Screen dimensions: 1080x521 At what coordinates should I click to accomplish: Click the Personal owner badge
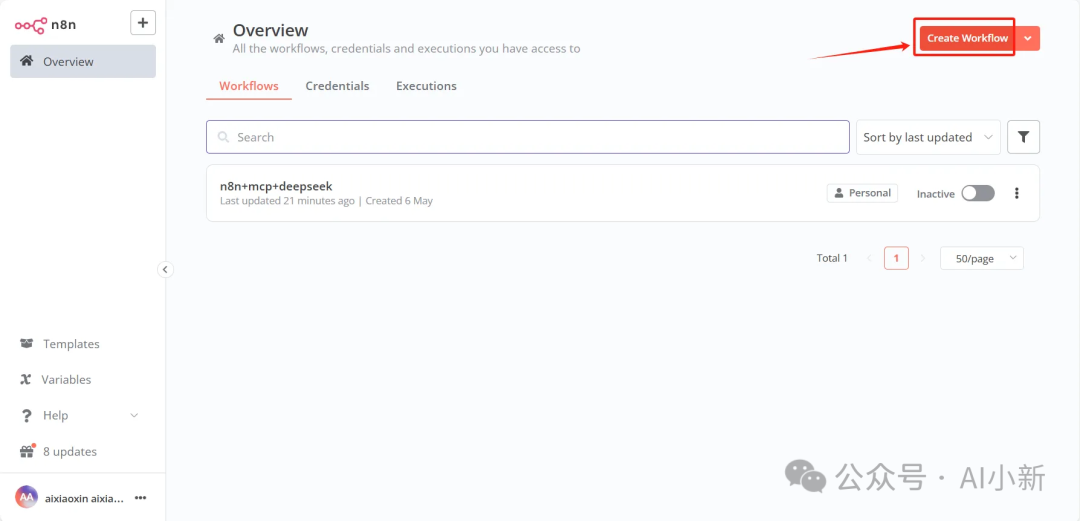[x=862, y=193]
